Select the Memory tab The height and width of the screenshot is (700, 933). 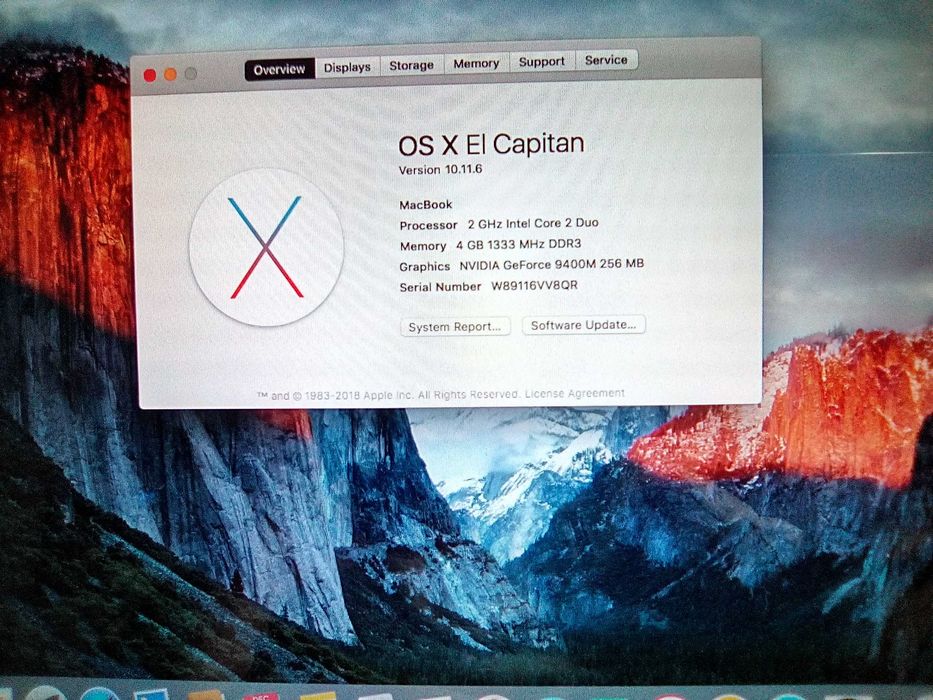click(476, 63)
